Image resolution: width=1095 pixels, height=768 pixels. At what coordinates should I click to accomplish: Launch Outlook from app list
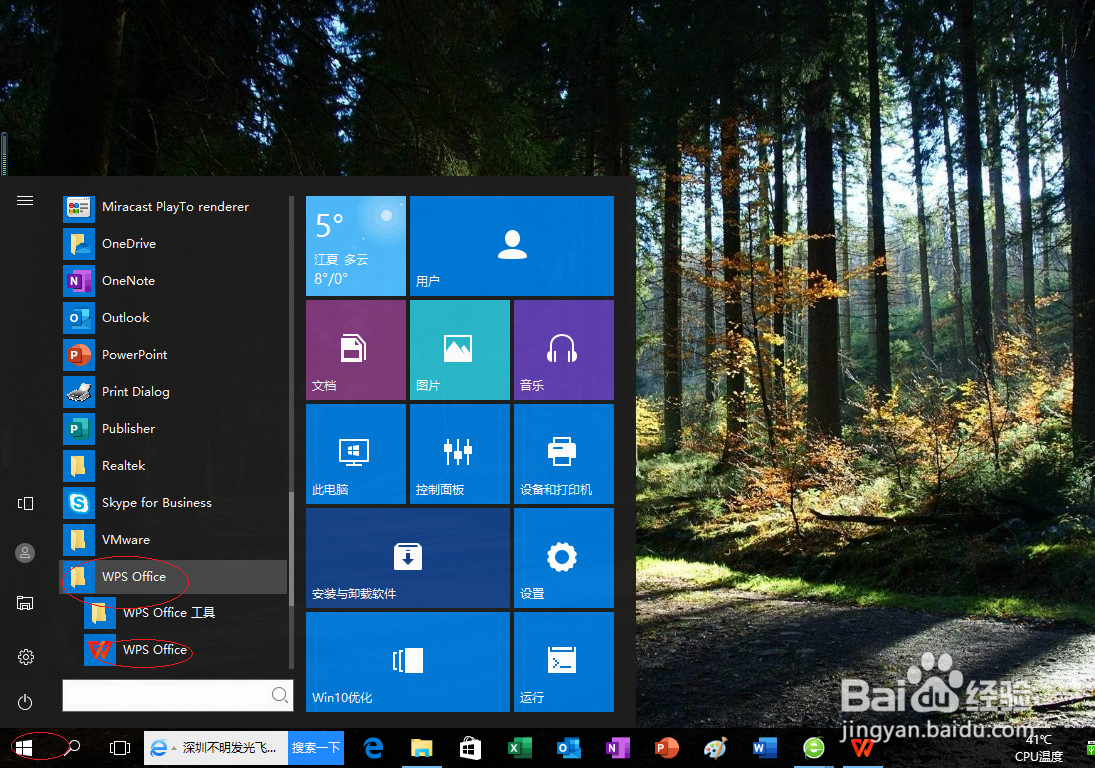tap(175, 318)
